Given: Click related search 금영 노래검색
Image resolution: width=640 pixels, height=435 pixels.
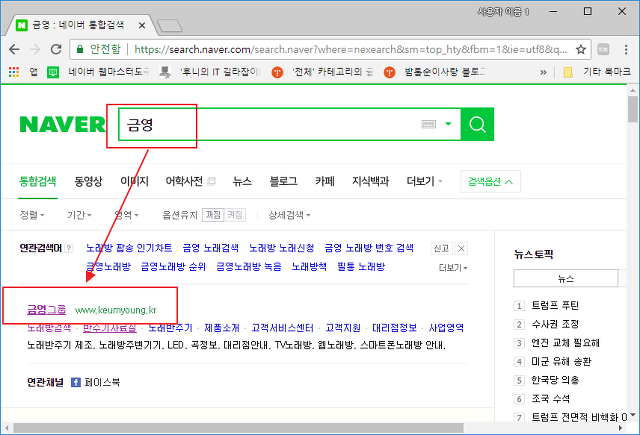Looking at the screenshot, I should coord(210,248).
